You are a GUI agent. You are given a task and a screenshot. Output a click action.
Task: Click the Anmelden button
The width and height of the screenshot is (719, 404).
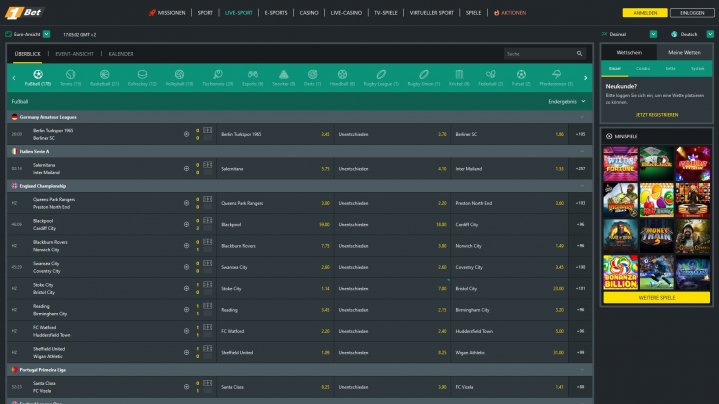[645, 13]
